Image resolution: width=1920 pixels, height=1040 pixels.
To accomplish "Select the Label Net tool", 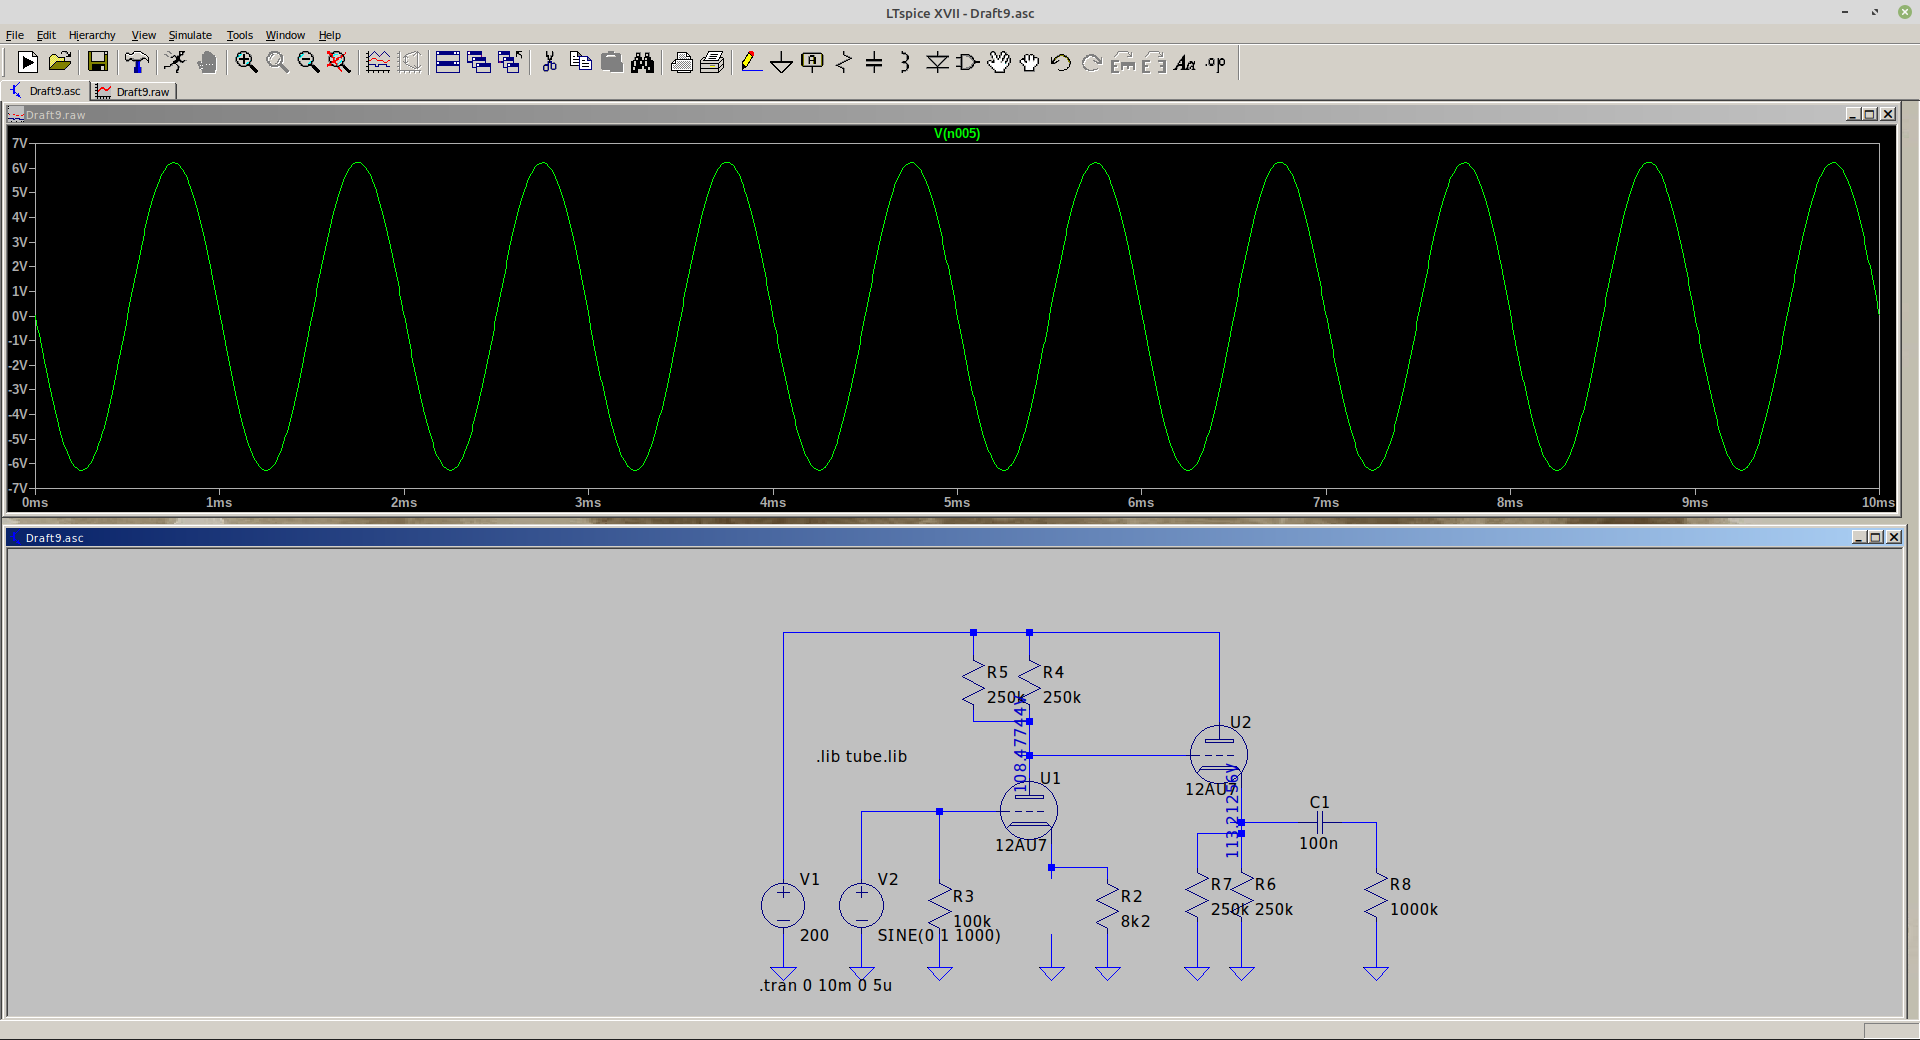I will tap(813, 62).
